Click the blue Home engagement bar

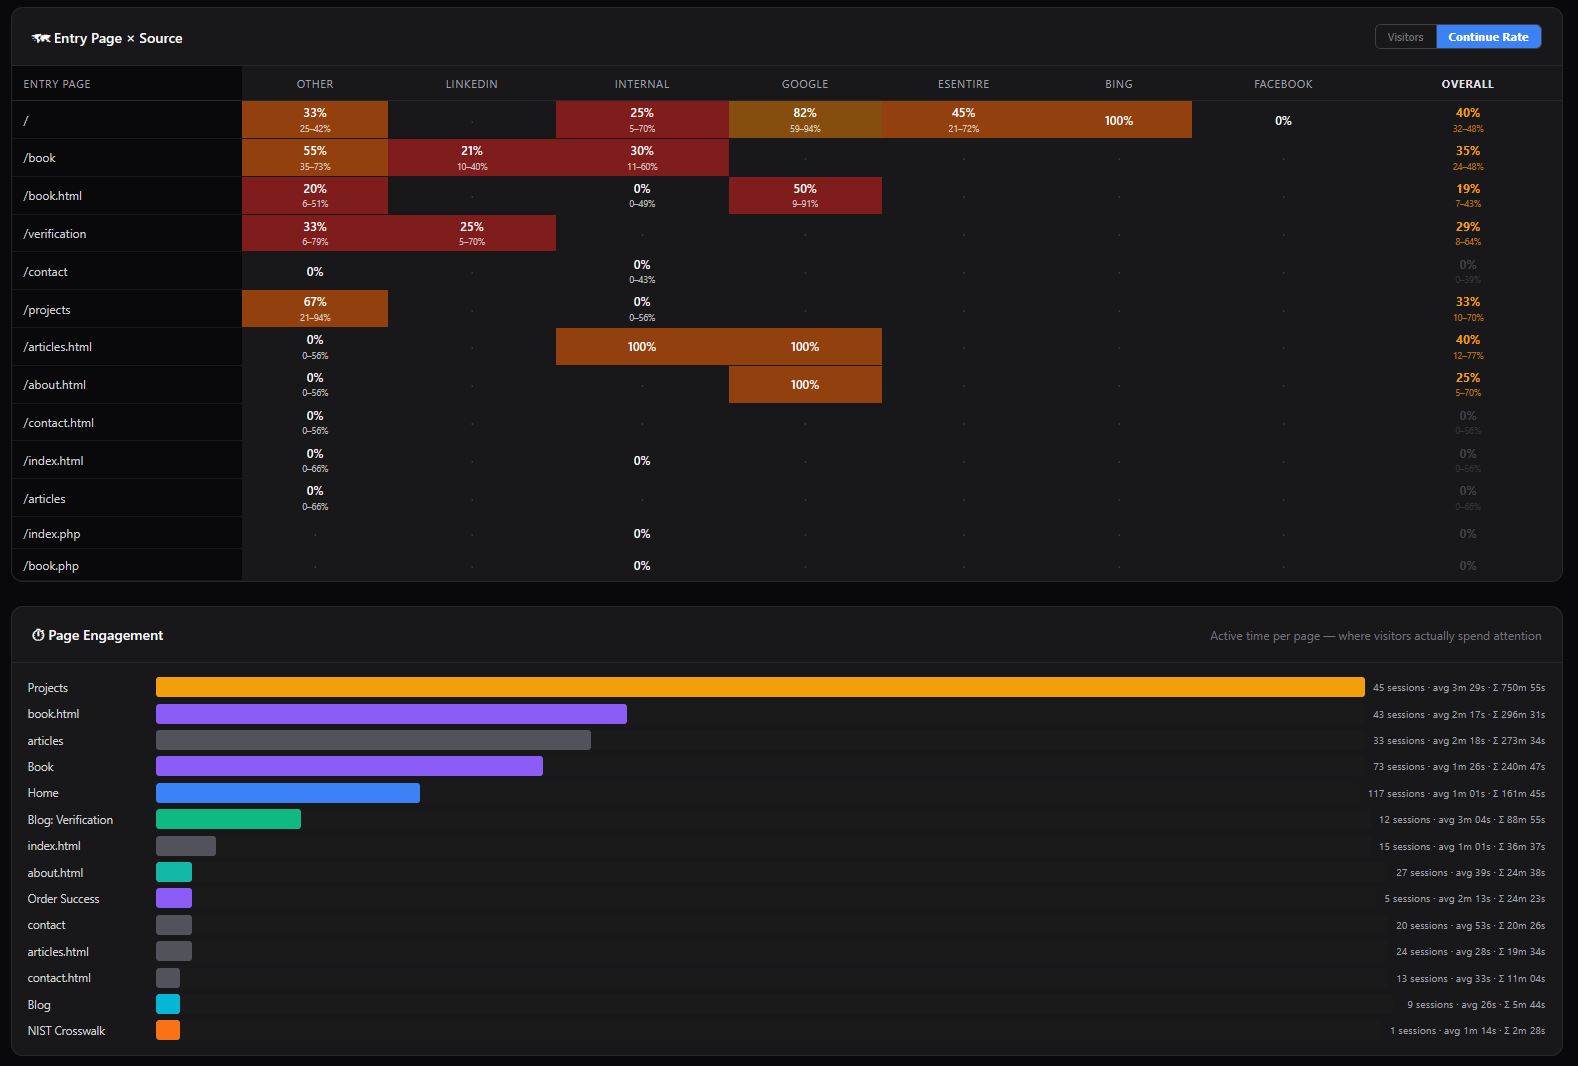(x=288, y=793)
